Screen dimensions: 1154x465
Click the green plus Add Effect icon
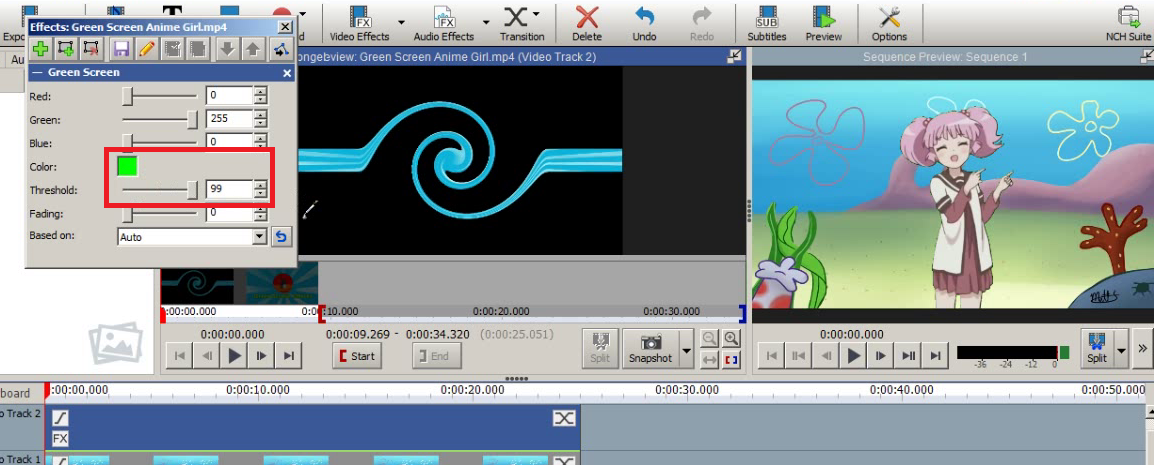[x=40, y=49]
